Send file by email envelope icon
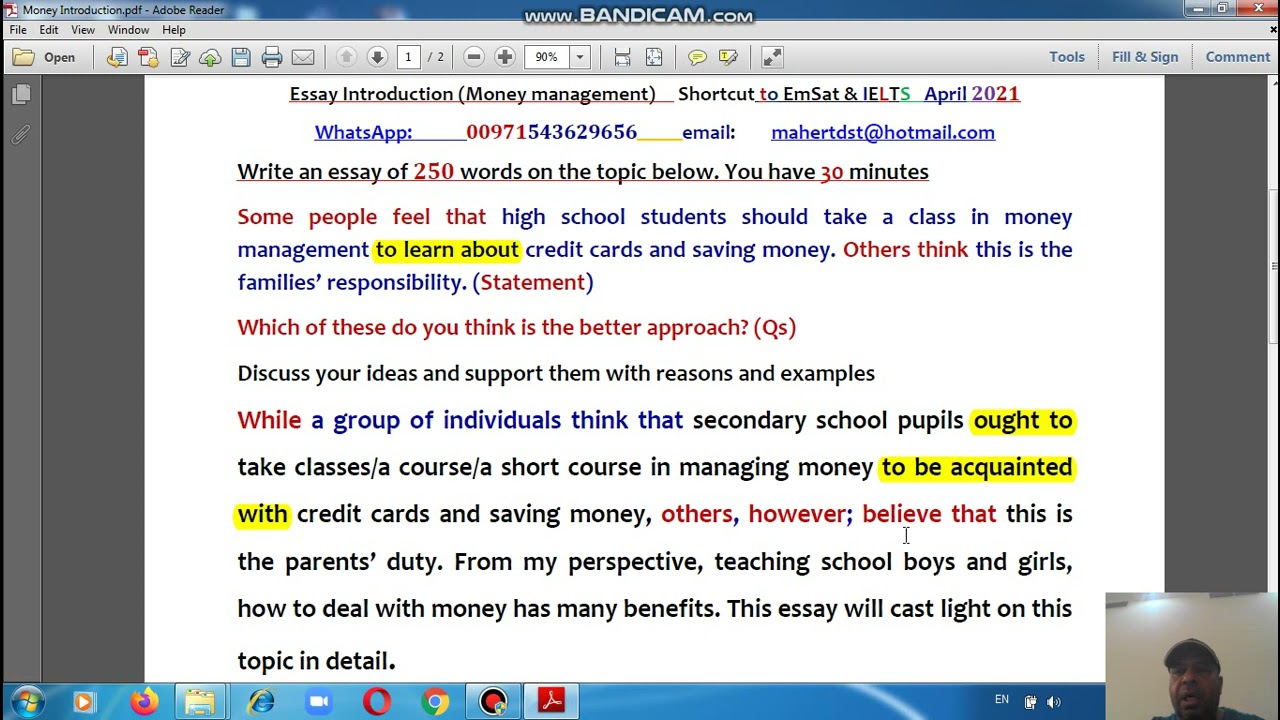The height and width of the screenshot is (720, 1280). [x=303, y=57]
